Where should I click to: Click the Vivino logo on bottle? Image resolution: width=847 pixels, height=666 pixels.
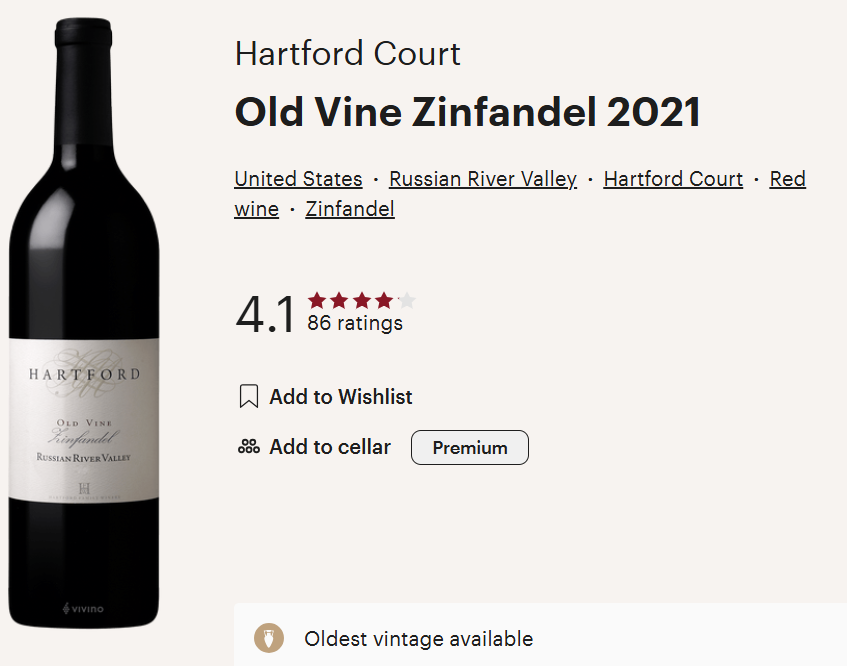83,609
